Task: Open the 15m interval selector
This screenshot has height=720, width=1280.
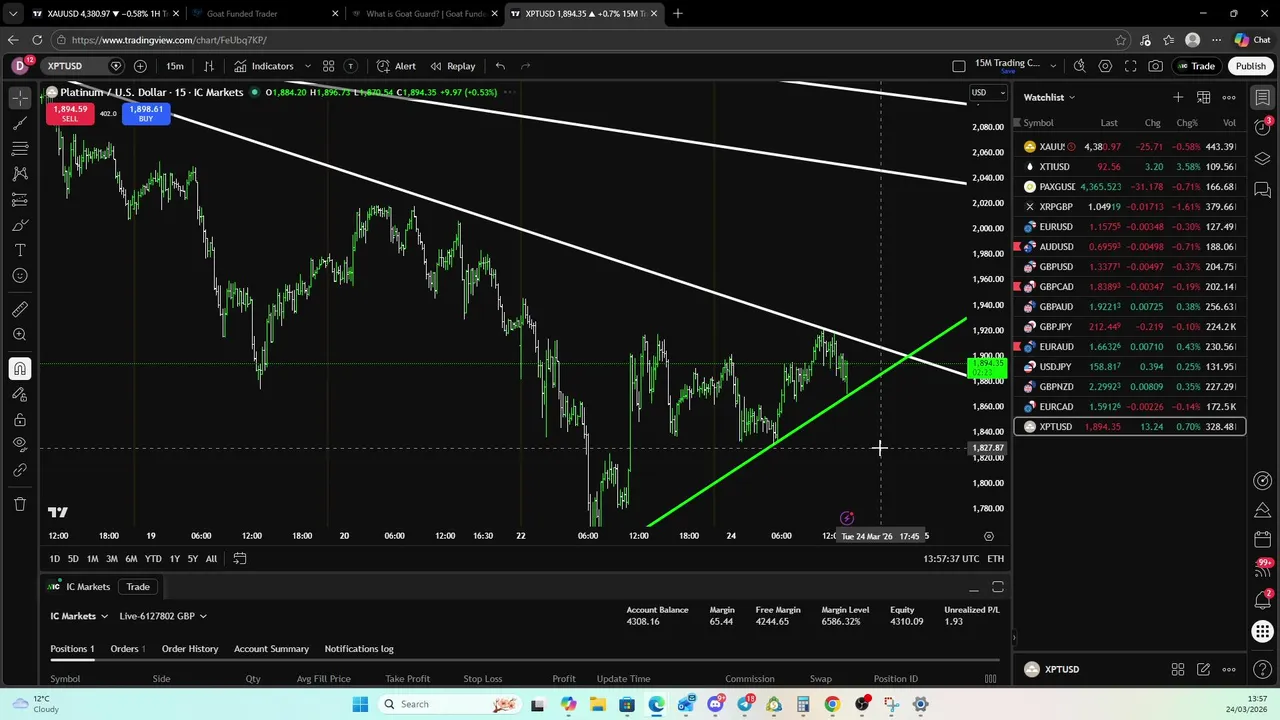Action: coord(175,66)
